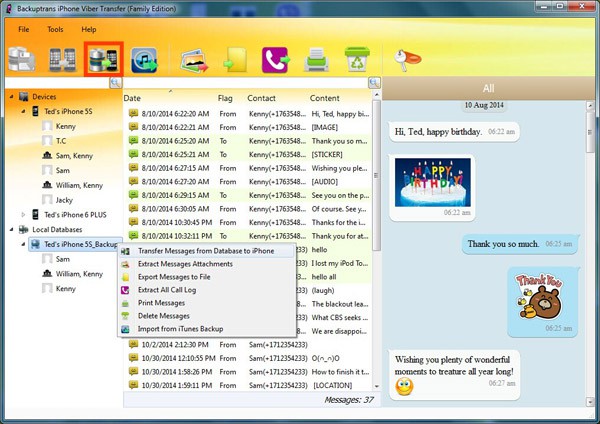This screenshot has height=424, width=600.
Task: Click the Print Messages printer icon
Action: (x=316, y=60)
